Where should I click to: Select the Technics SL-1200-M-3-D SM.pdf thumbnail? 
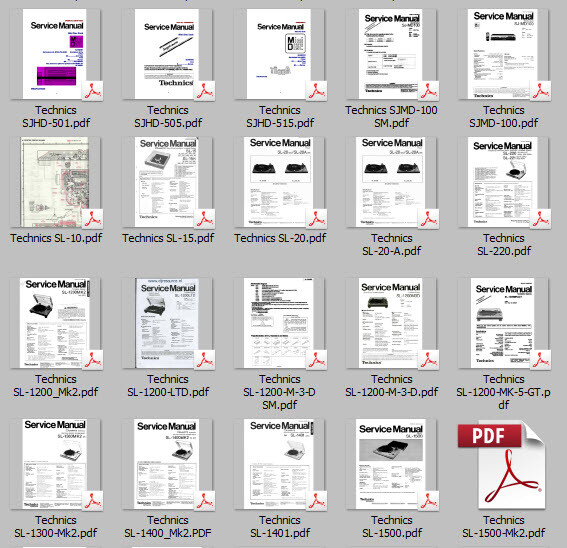point(280,323)
